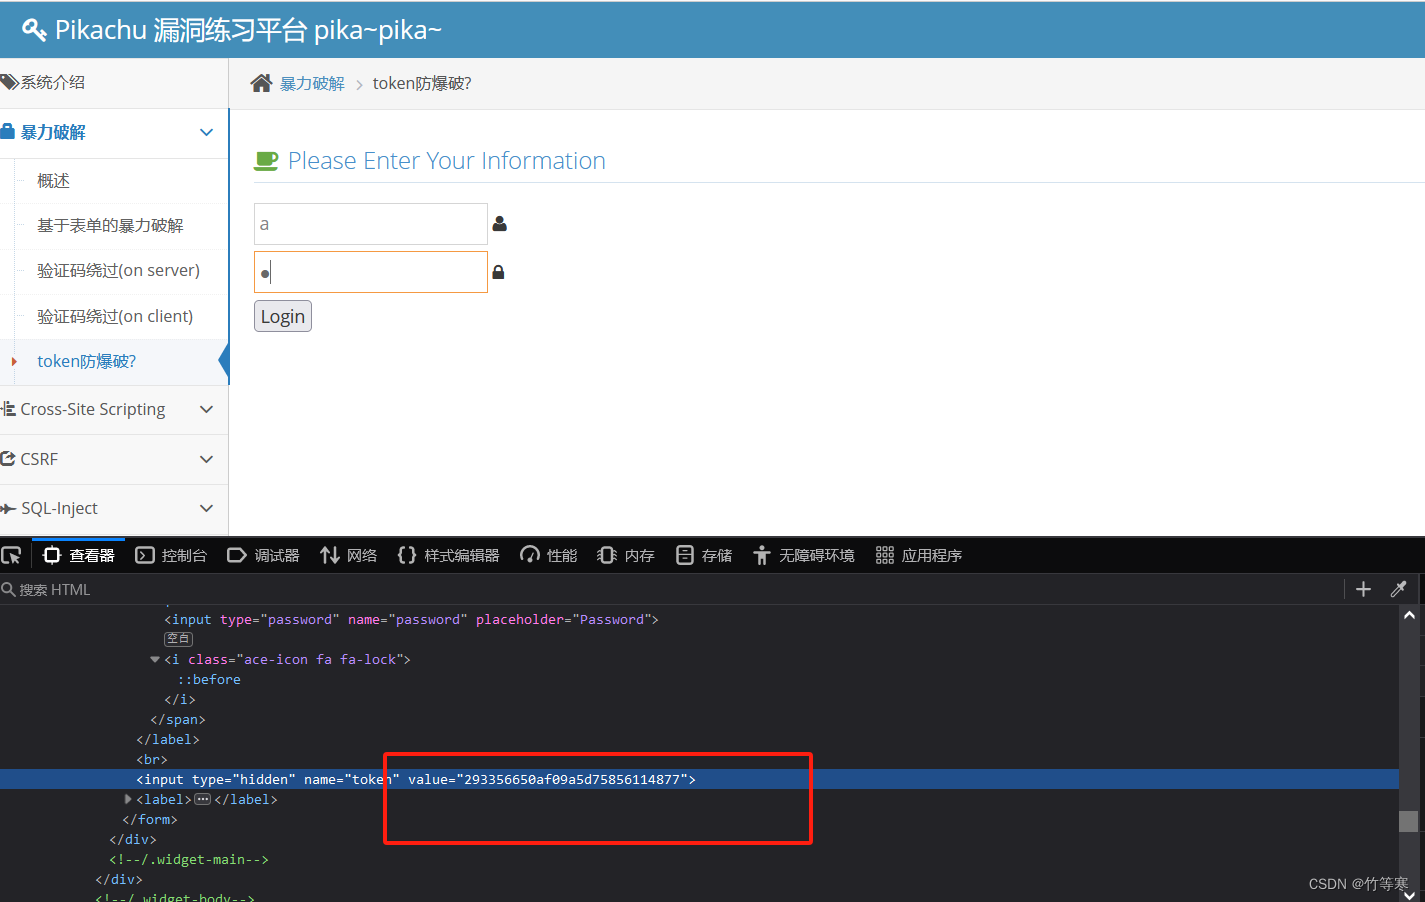
Task: Click the Pikachu 漏洞练习平台 header title
Action: (248, 30)
